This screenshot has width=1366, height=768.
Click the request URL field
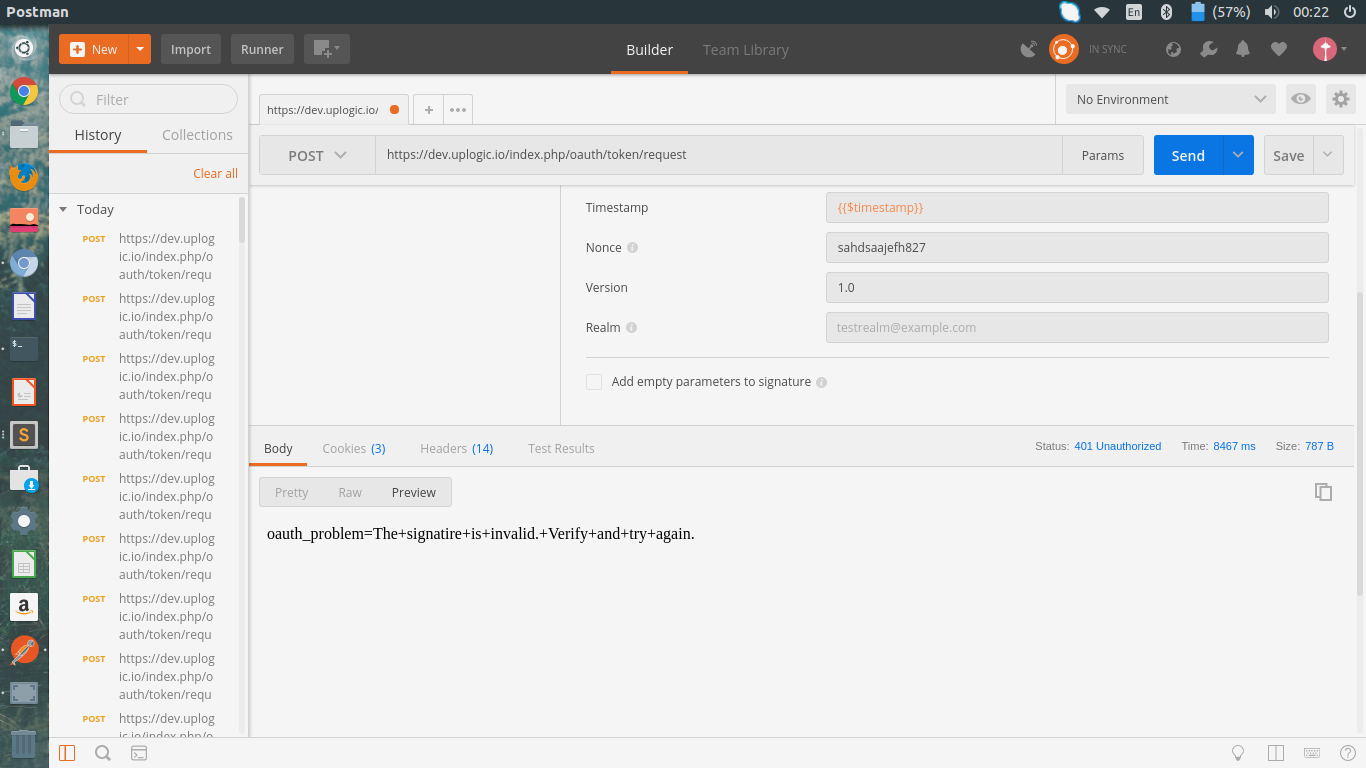click(718, 155)
